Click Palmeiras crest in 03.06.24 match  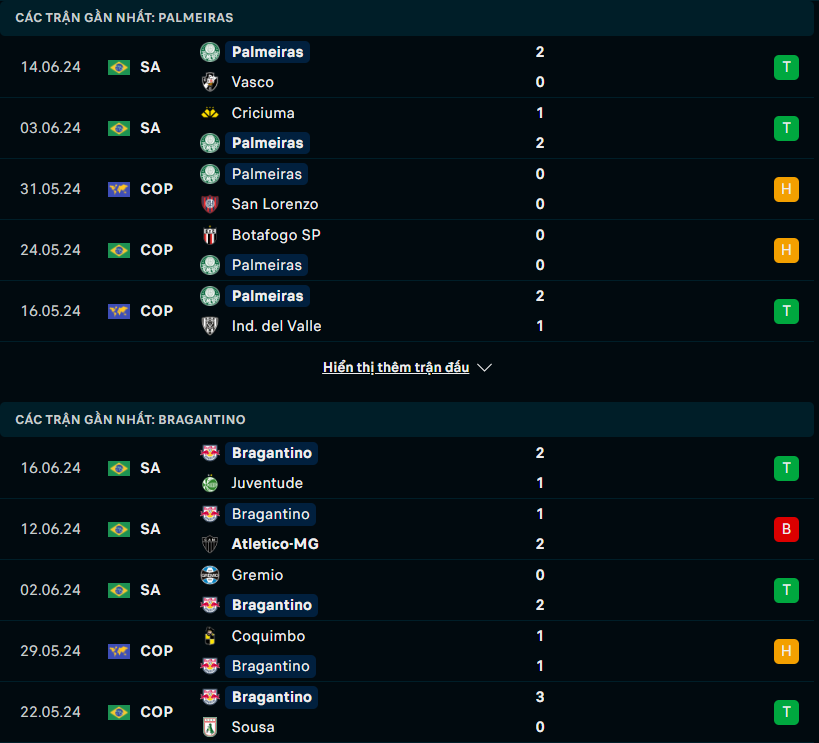[210, 143]
